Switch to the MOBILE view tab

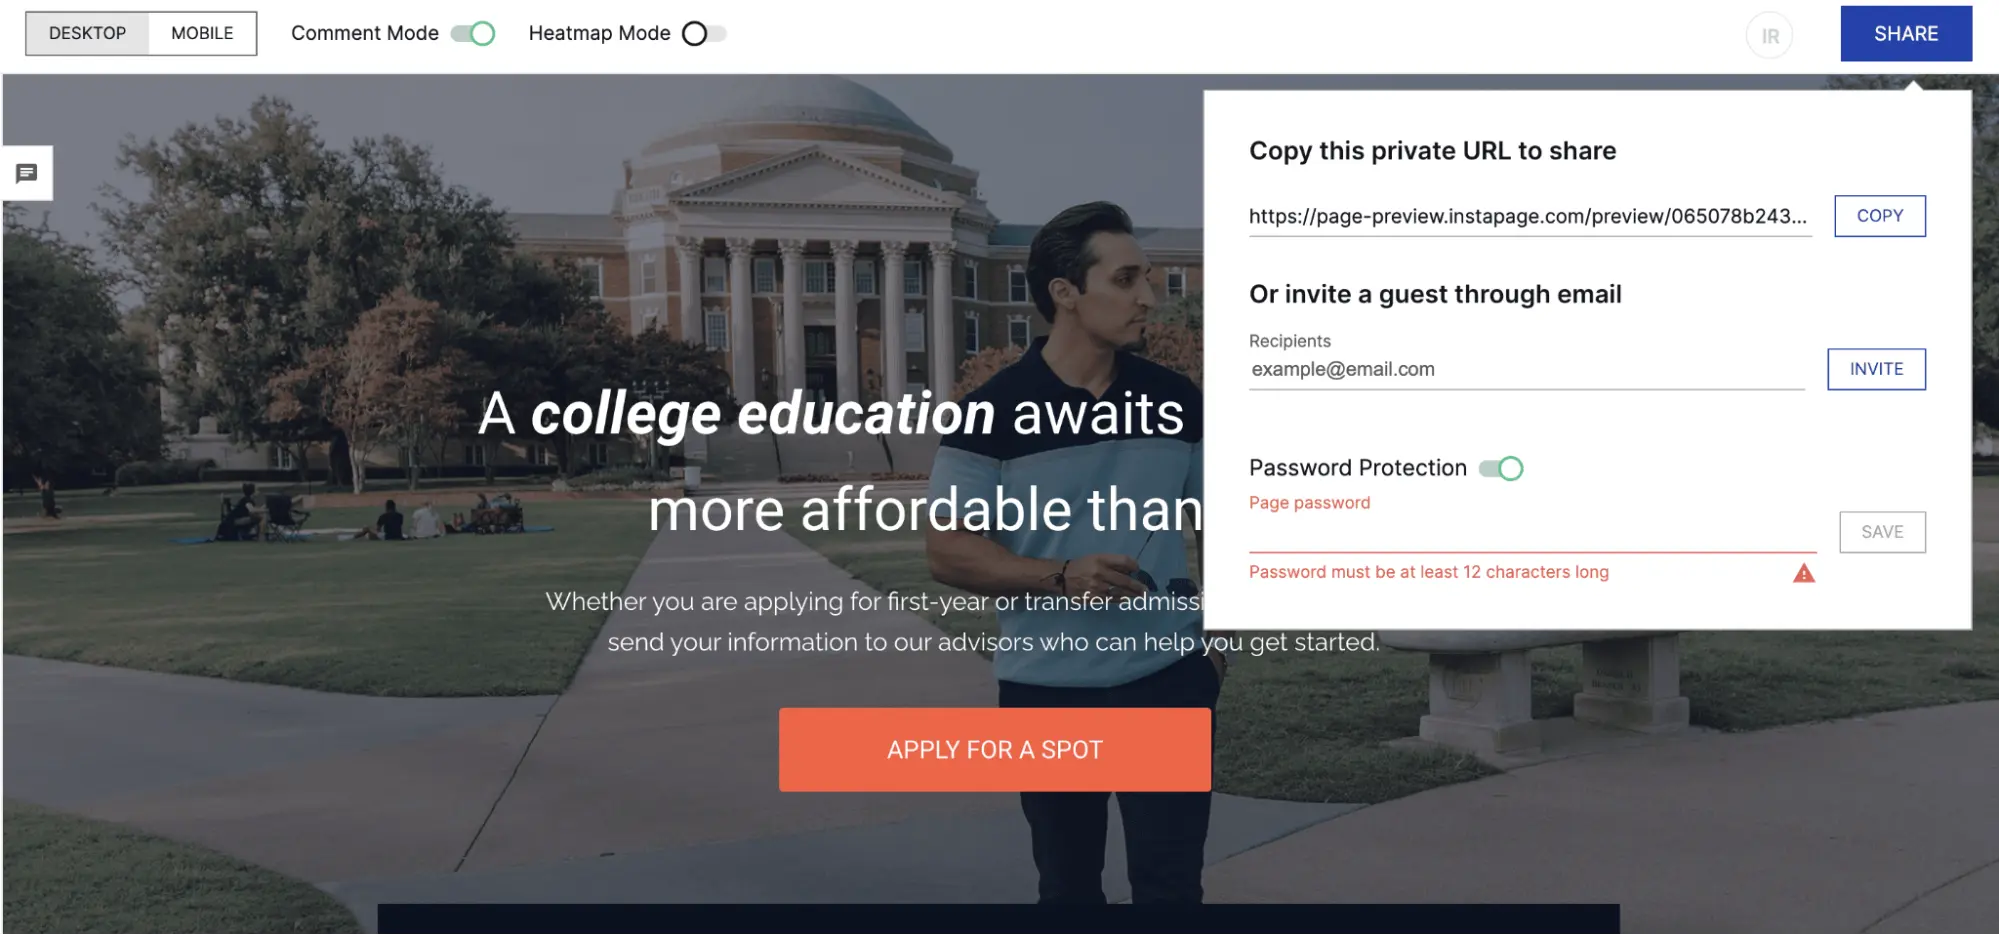click(x=202, y=33)
